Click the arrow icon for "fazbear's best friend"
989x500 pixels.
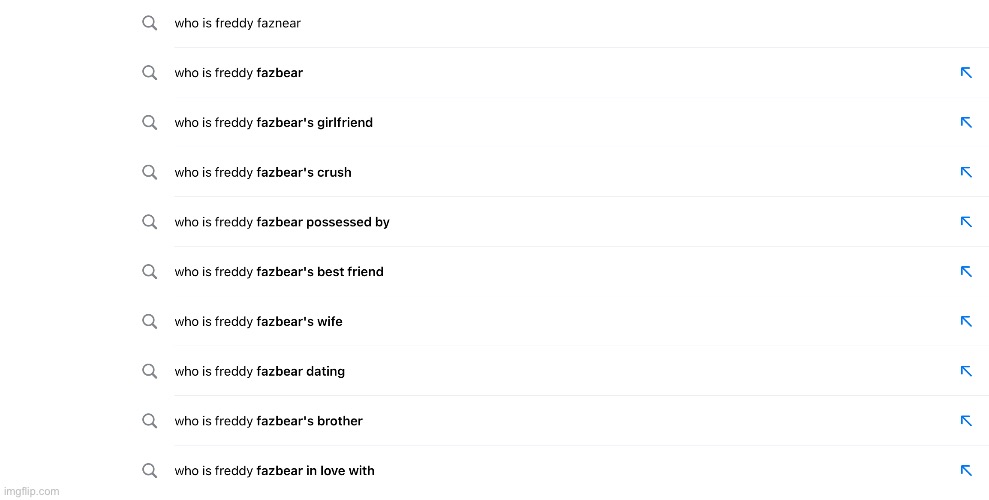click(x=966, y=272)
